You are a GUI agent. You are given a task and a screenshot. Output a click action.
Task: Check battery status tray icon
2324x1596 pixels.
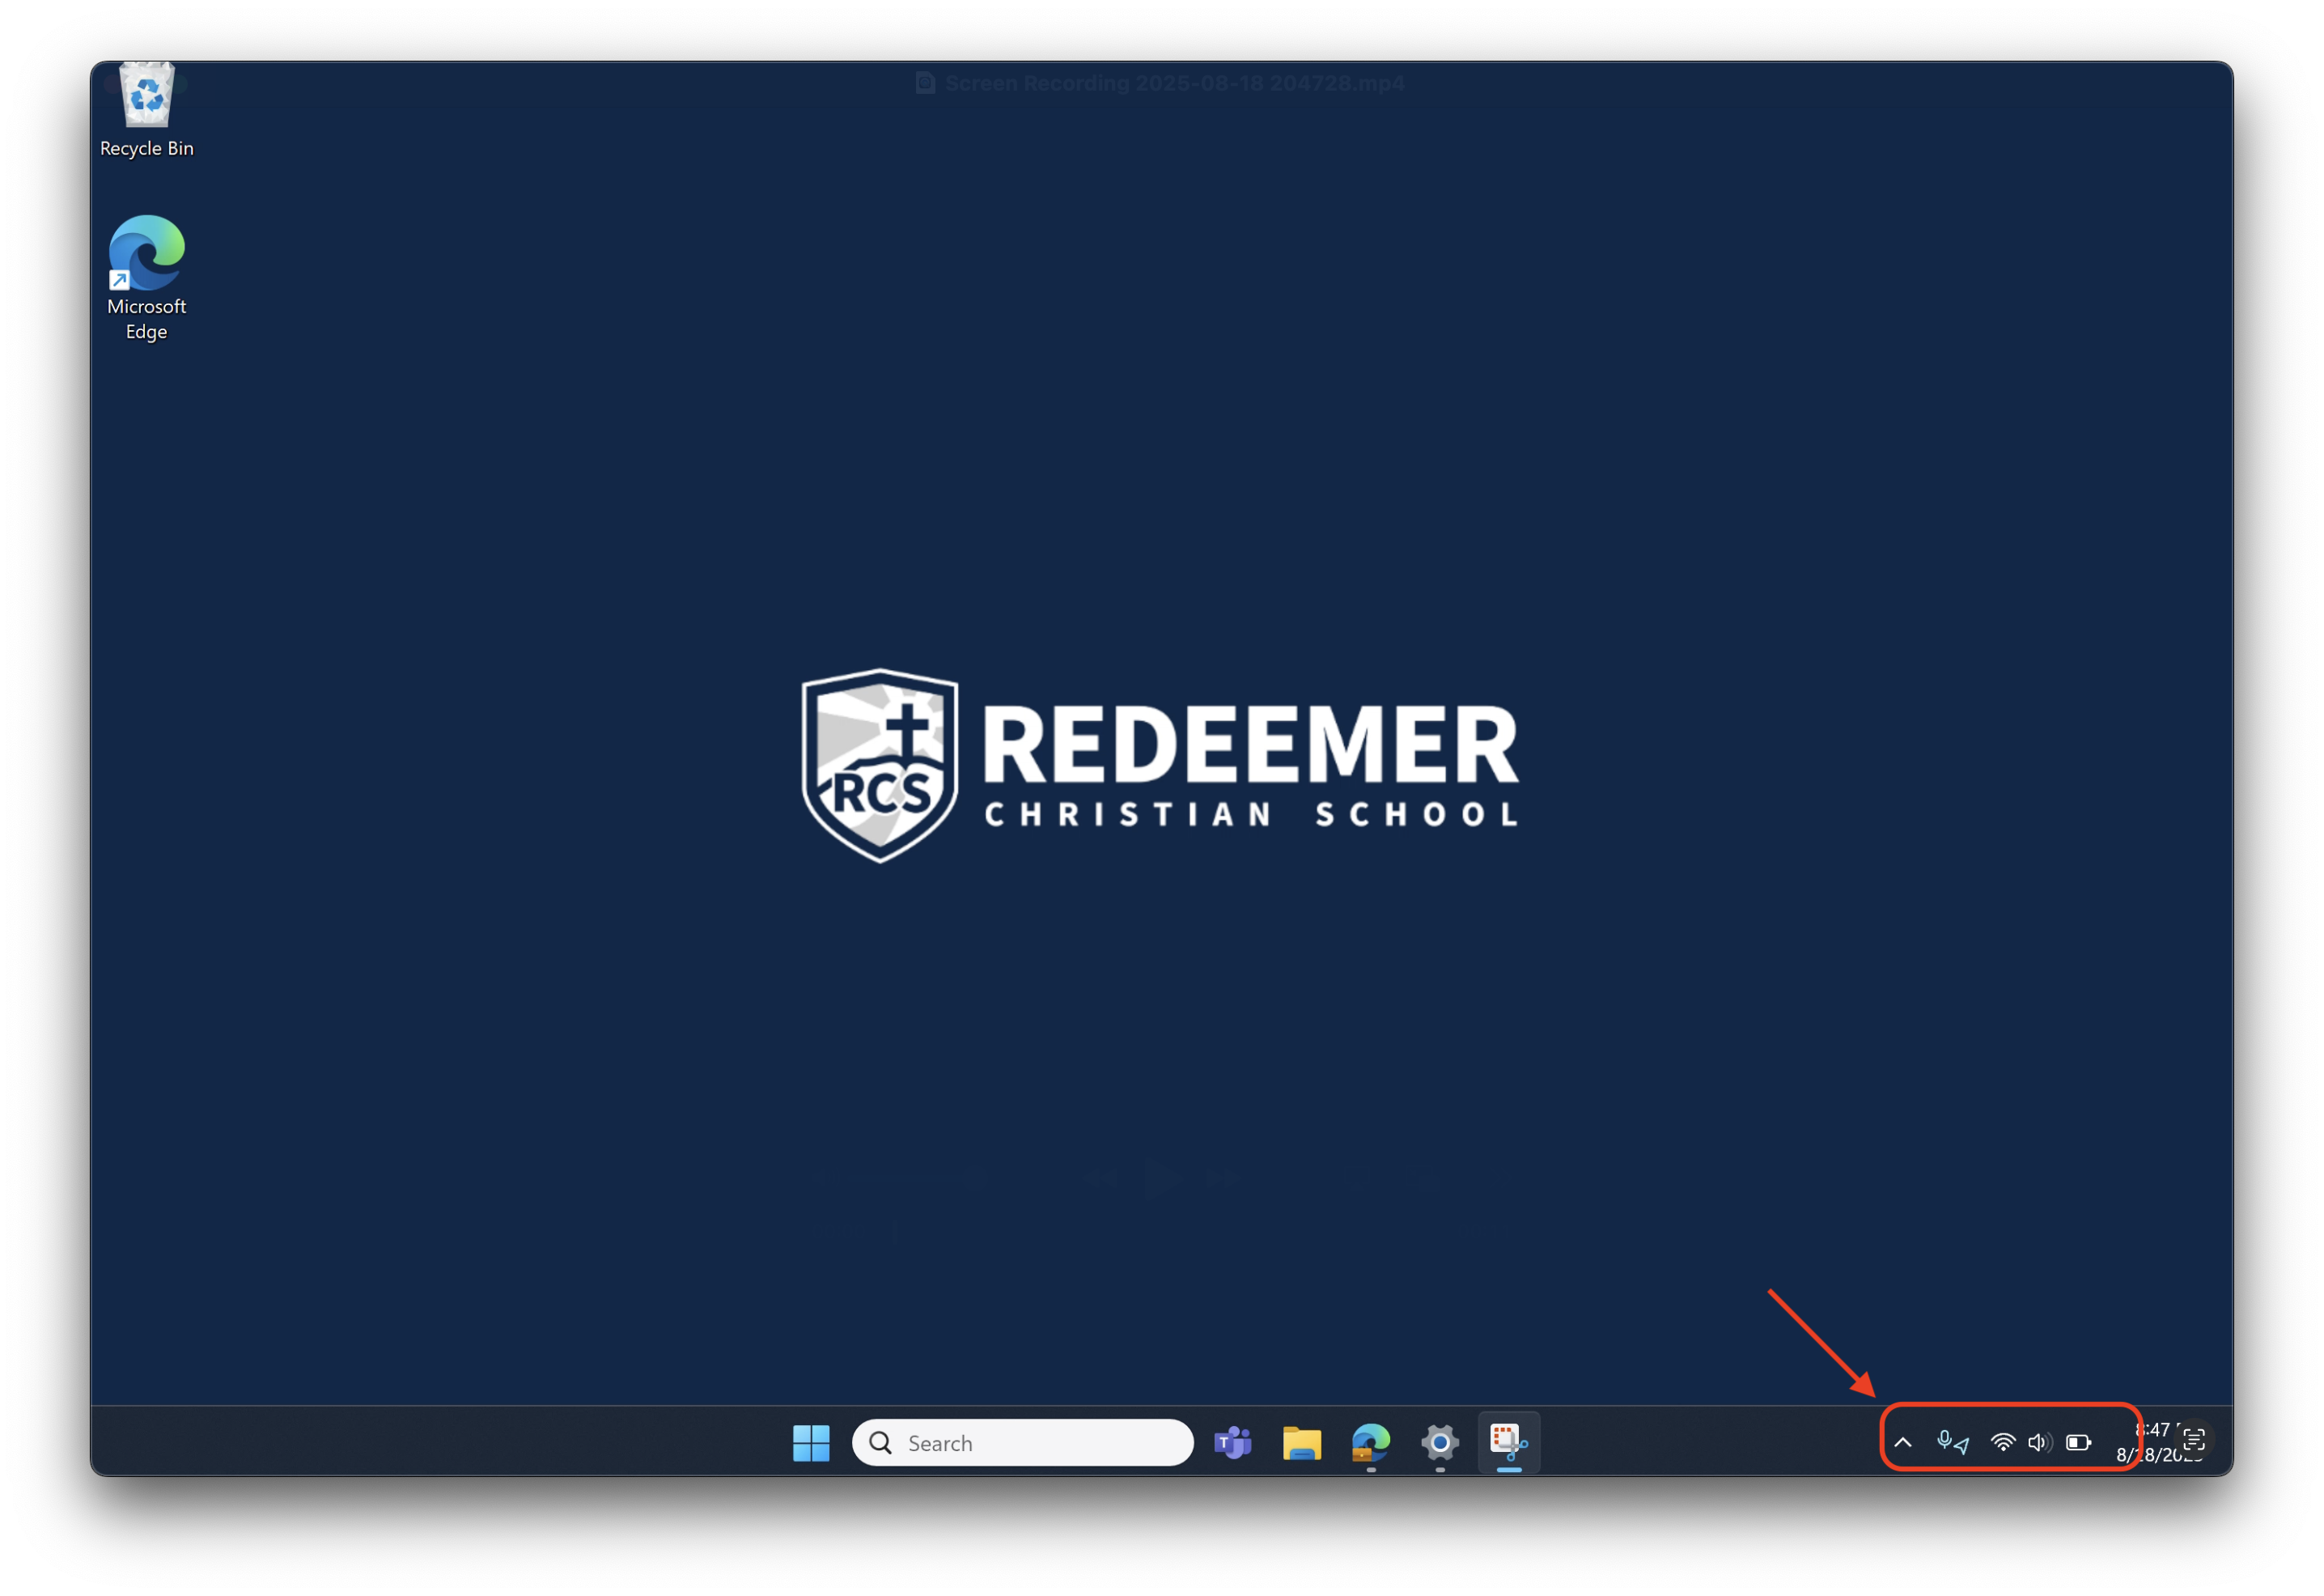[2078, 1442]
